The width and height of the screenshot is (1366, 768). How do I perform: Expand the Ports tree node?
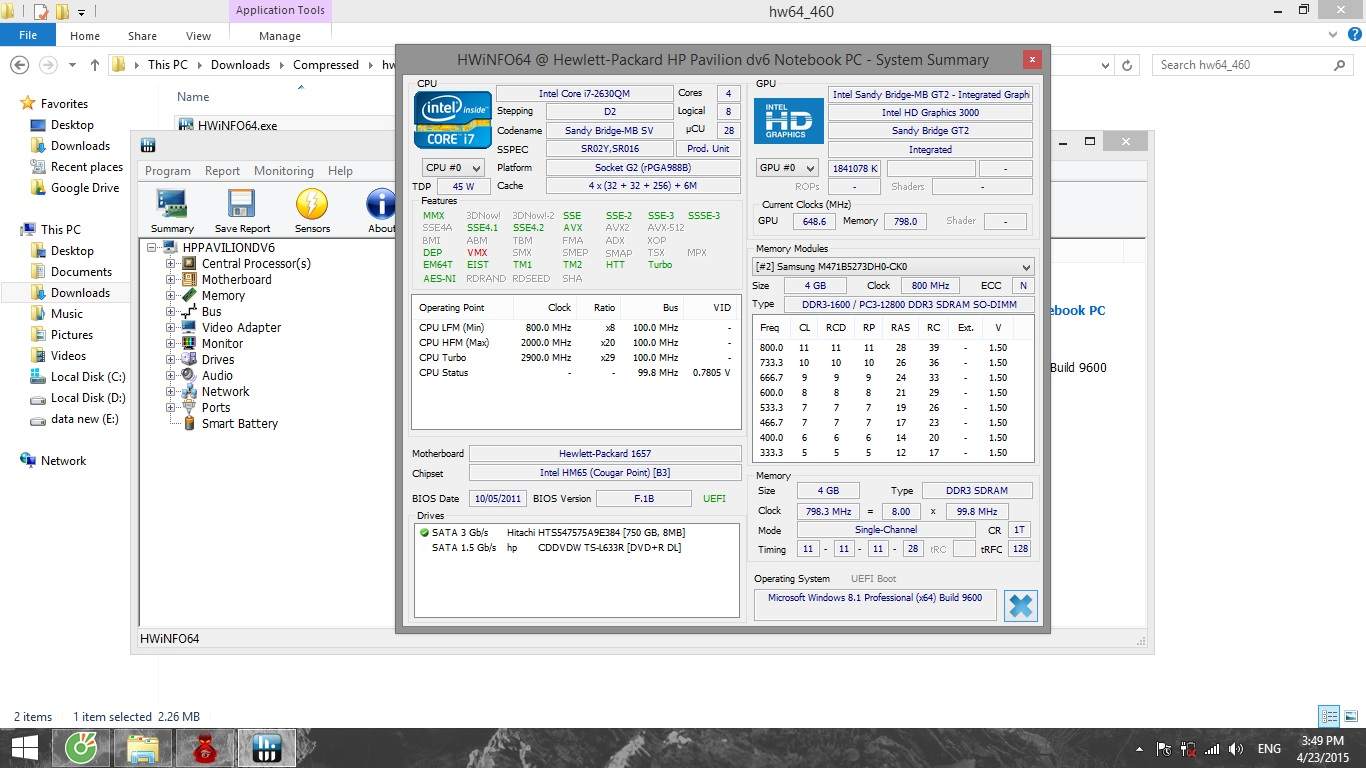(x=170, y=408)
